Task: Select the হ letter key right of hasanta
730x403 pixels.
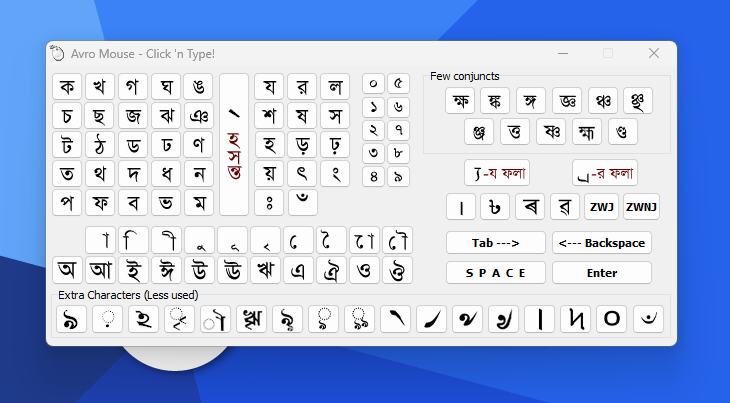Action: tap(269, 145)
